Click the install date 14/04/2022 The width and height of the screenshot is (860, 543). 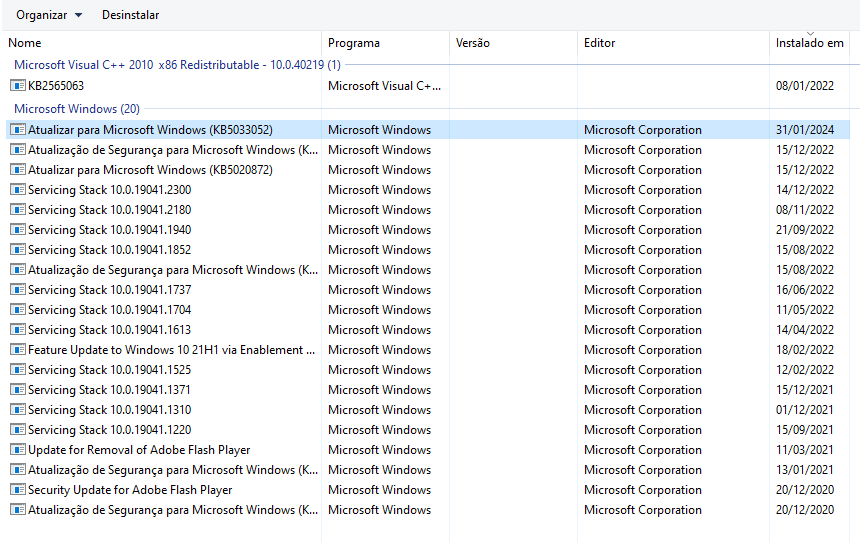(805, 330)
